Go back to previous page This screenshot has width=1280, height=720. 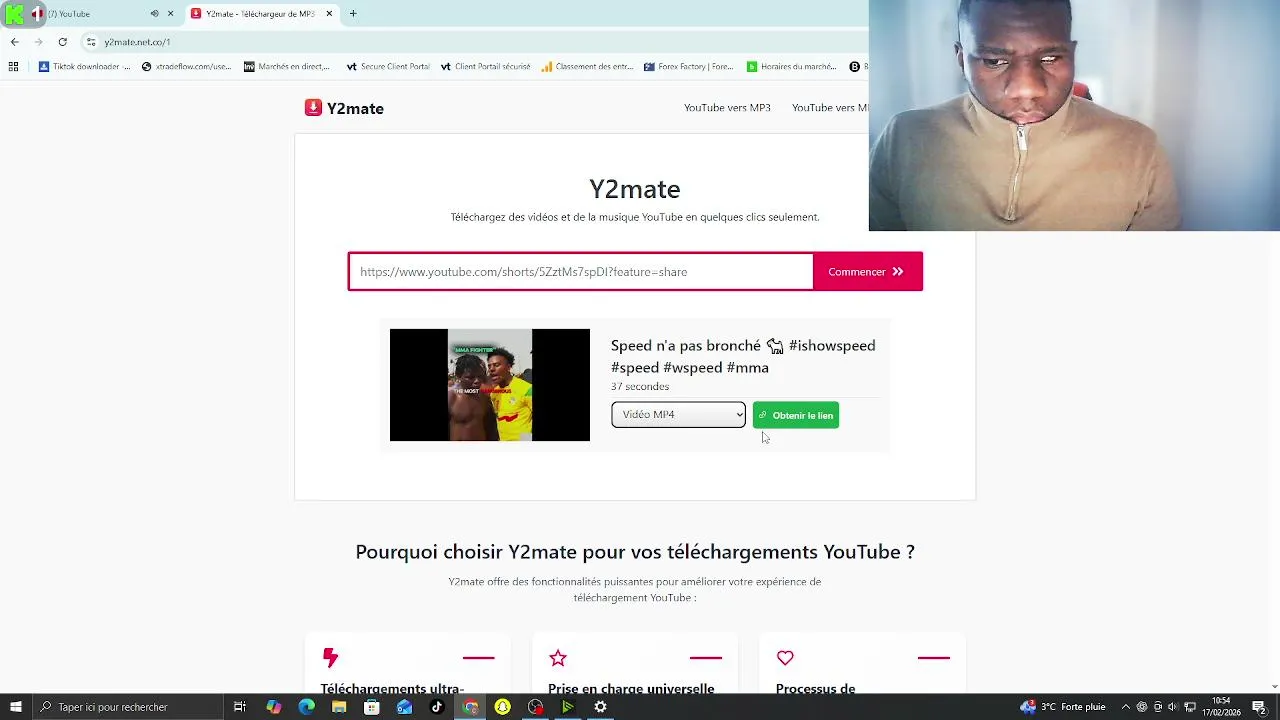[14, 42]
